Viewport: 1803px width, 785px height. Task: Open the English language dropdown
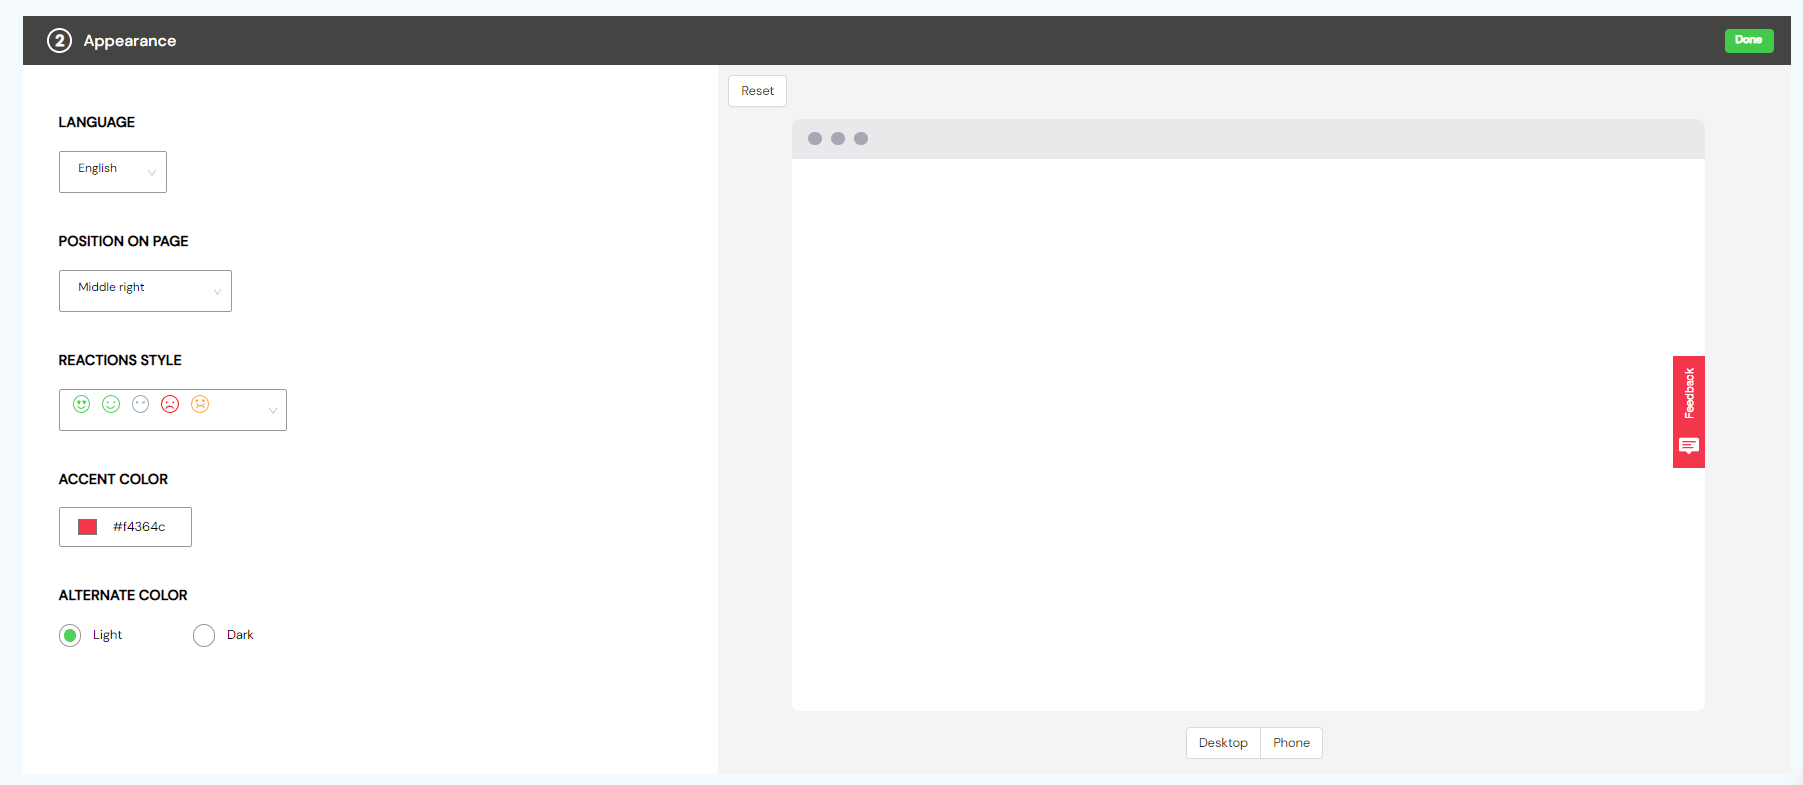(x=113, y=172)
